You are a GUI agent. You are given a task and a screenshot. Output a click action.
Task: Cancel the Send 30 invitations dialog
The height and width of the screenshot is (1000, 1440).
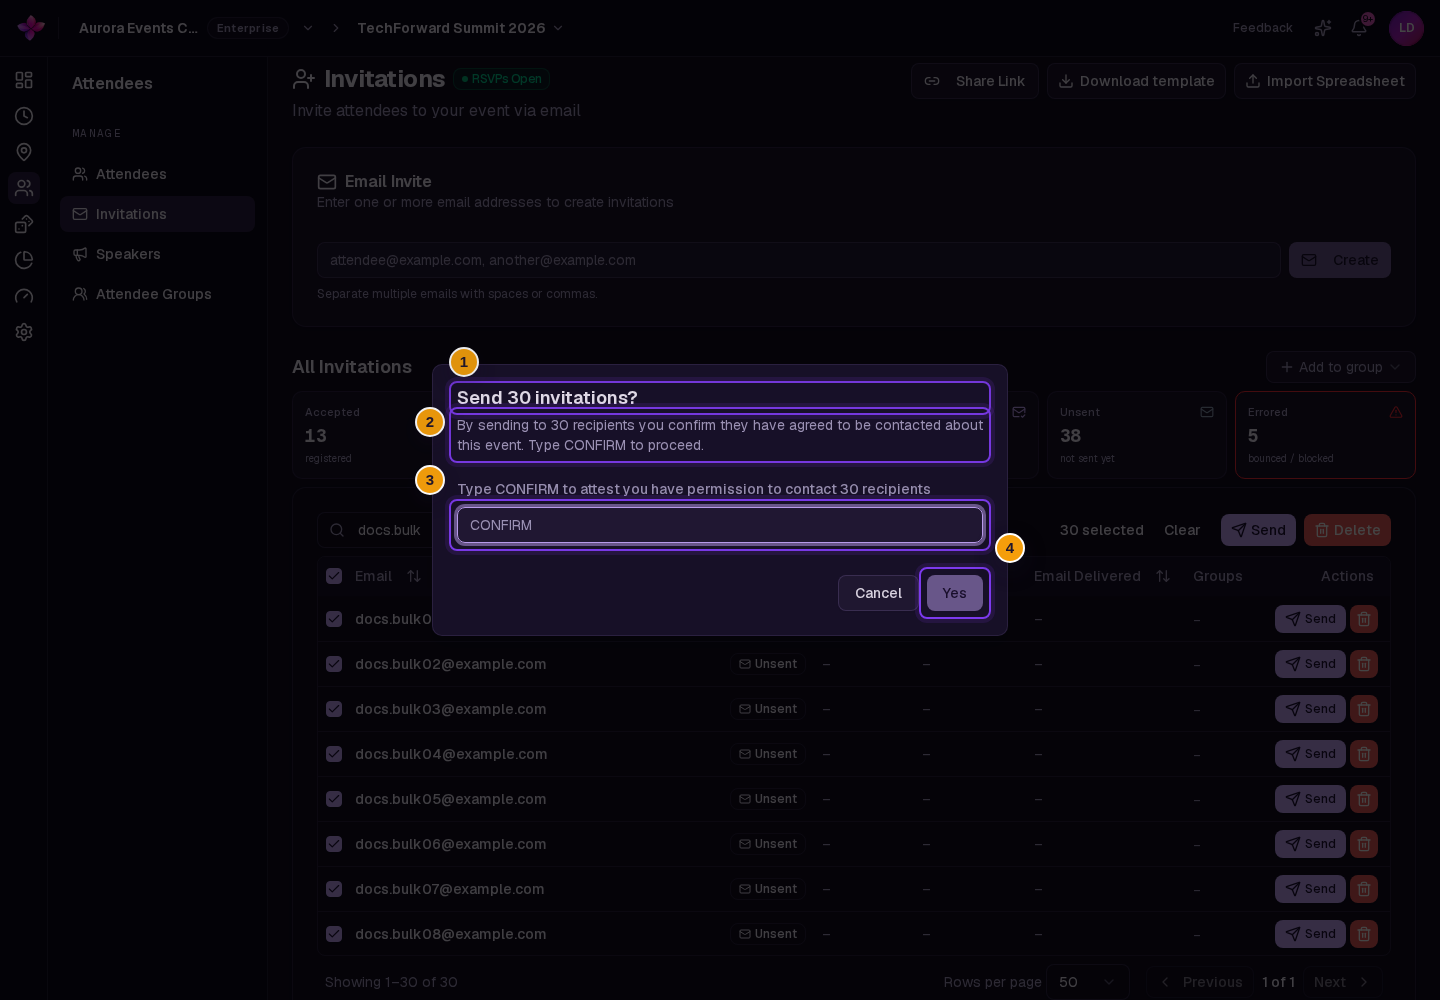coord(878,593)
